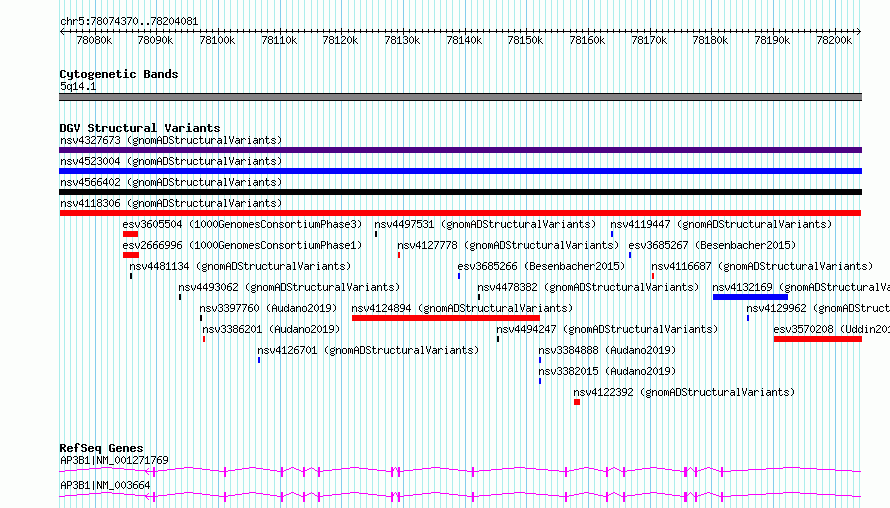Image resolution: width=890 pixels, height=508 pixels.
Task: Open the nsv4481134 variant label
Action: pyautogui.click(x=240, y=266)
